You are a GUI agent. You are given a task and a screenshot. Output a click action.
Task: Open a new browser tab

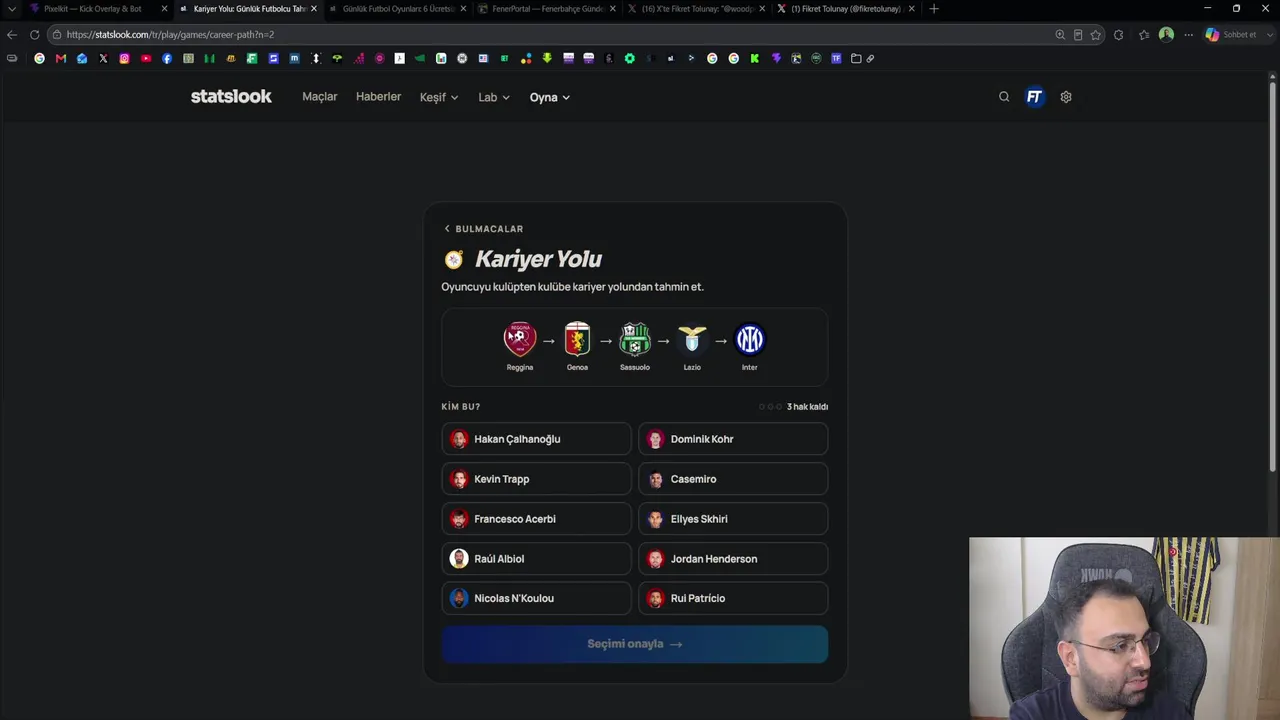934,9
